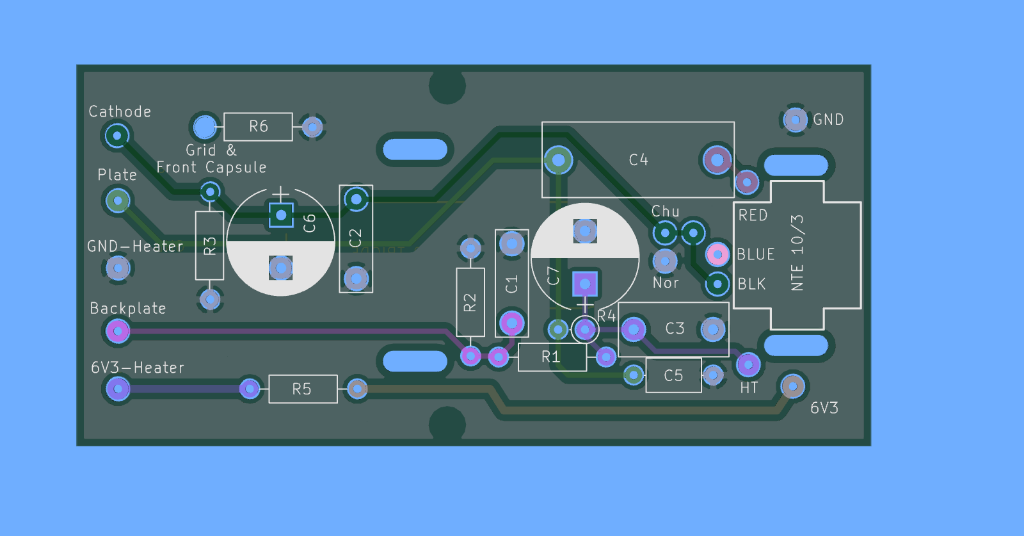Select resistor R6 body
Image resolution: width=1024 pixels, height=536 pixels.
click(x=258, y=127)
